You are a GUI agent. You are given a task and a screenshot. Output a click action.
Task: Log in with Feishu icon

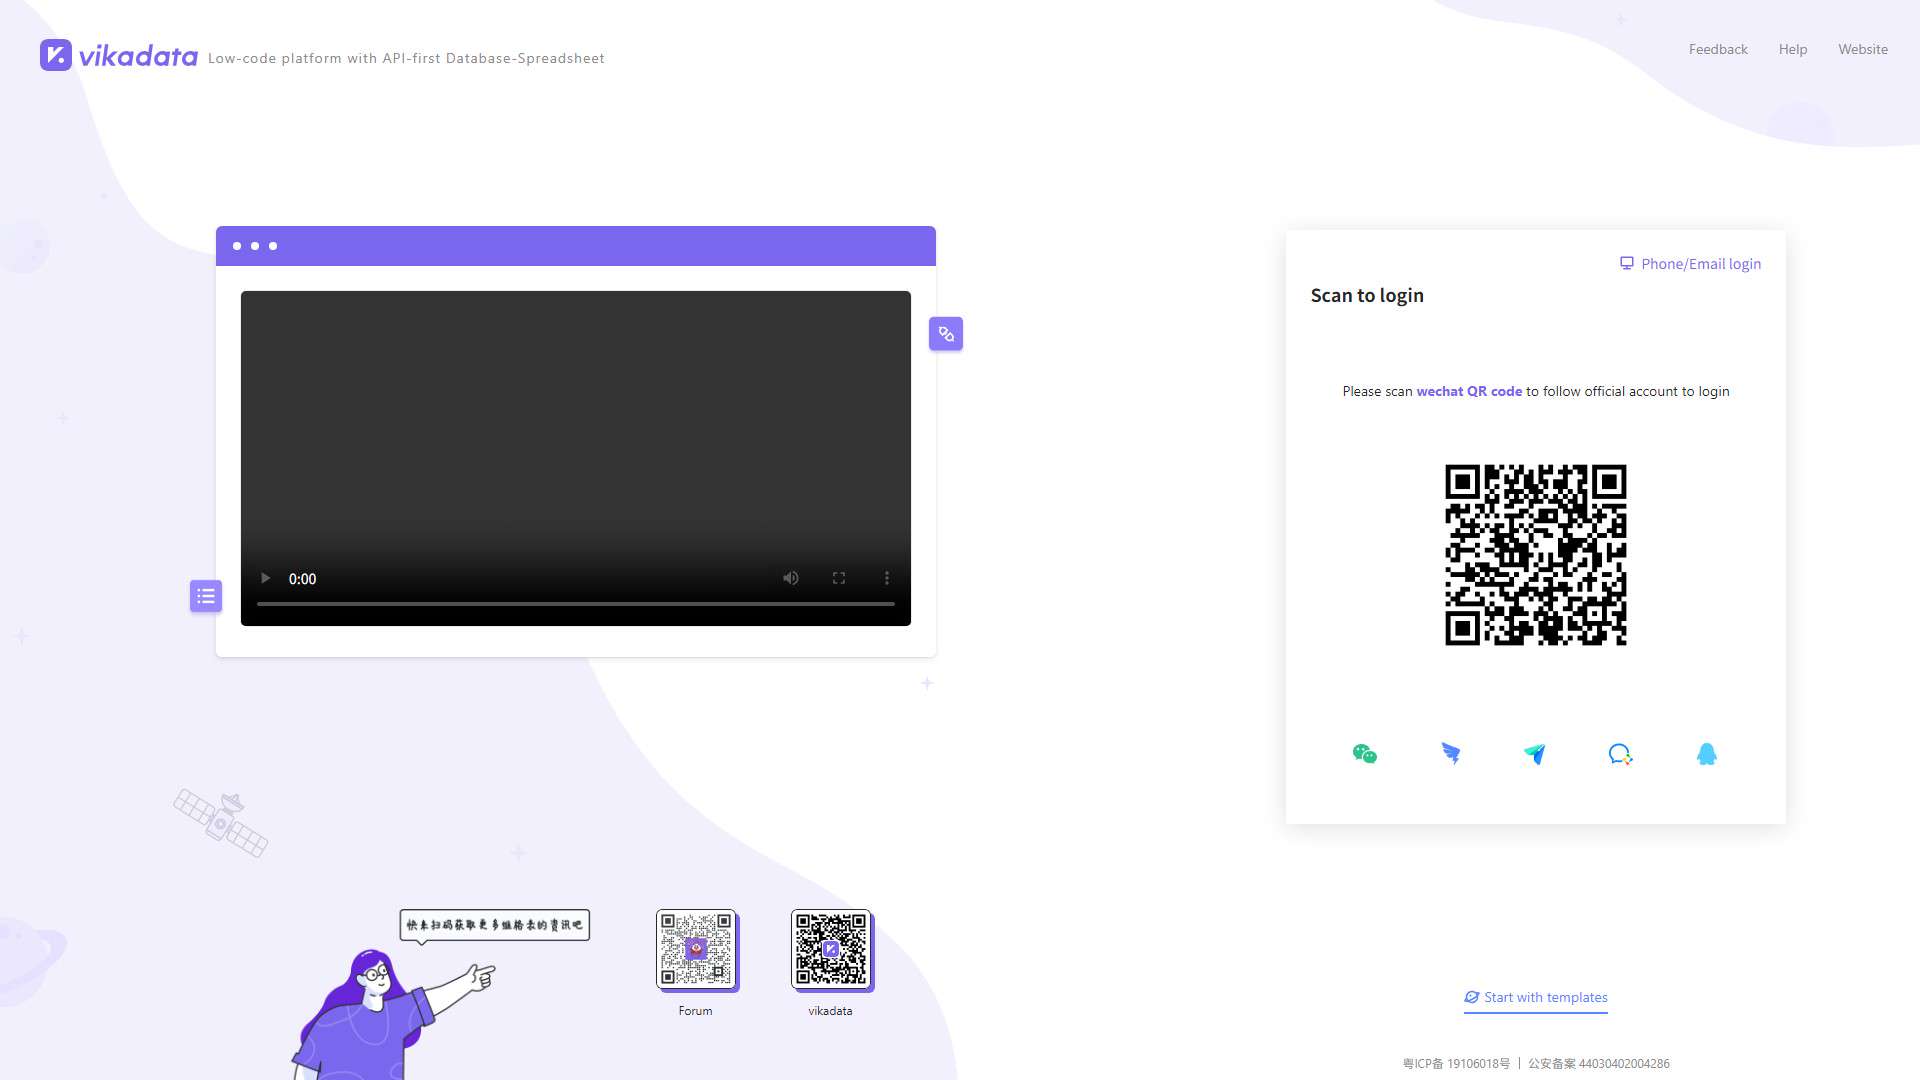1535,754
